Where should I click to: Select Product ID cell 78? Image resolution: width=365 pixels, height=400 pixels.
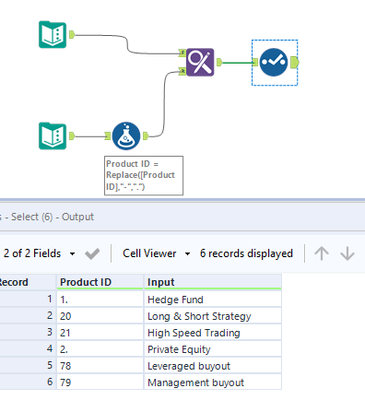point(100,366)
